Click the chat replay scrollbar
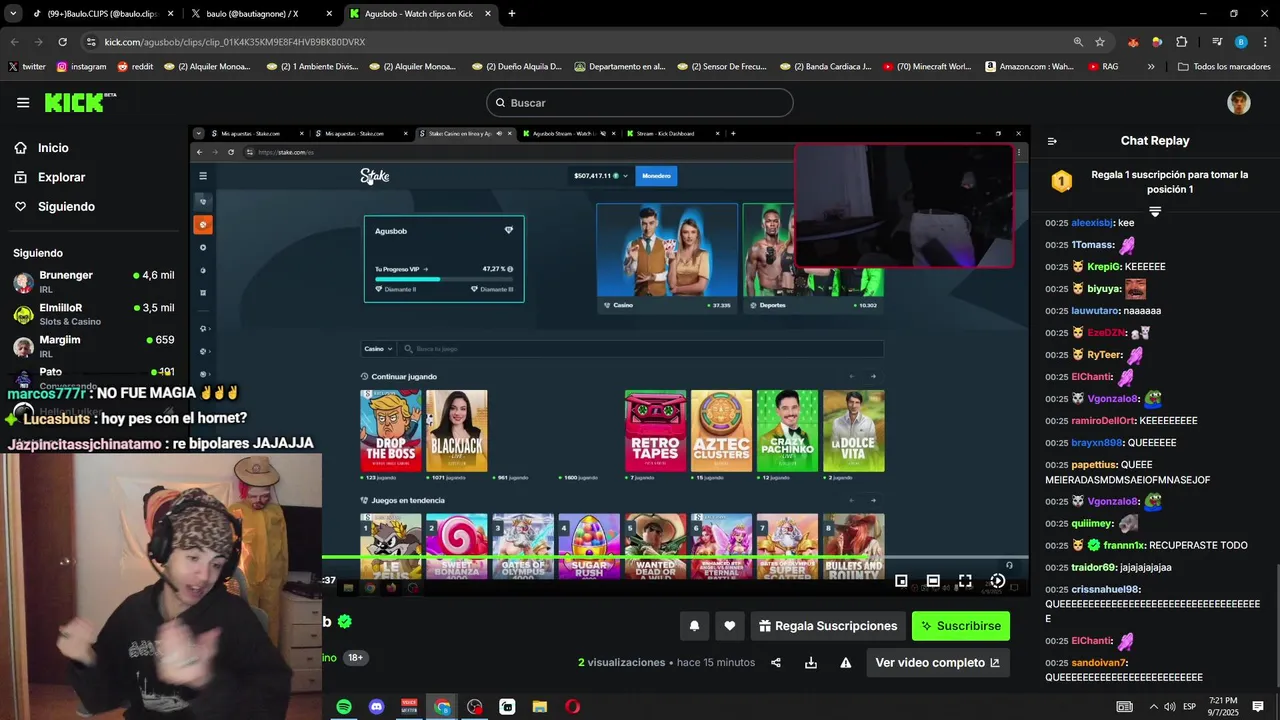The image size is (1280, 720). (x=1276, y=620)
